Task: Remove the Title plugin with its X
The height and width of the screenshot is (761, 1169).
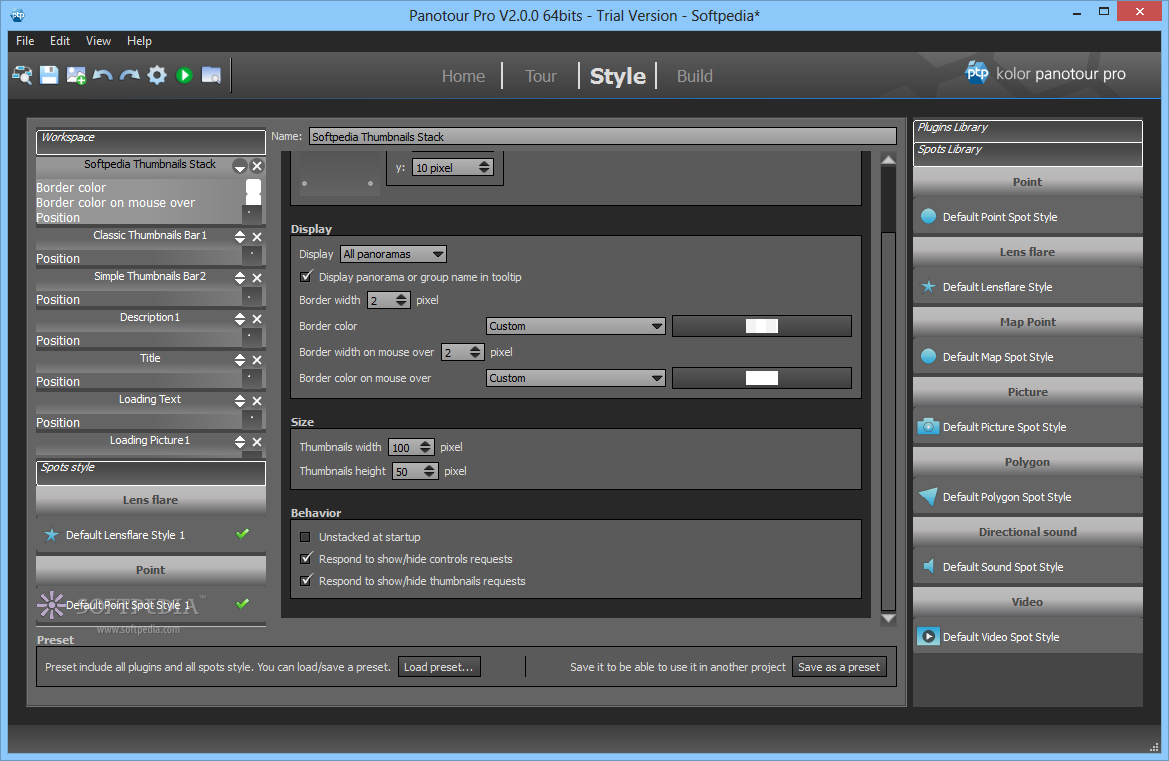Action: click(x=256, y=360)
